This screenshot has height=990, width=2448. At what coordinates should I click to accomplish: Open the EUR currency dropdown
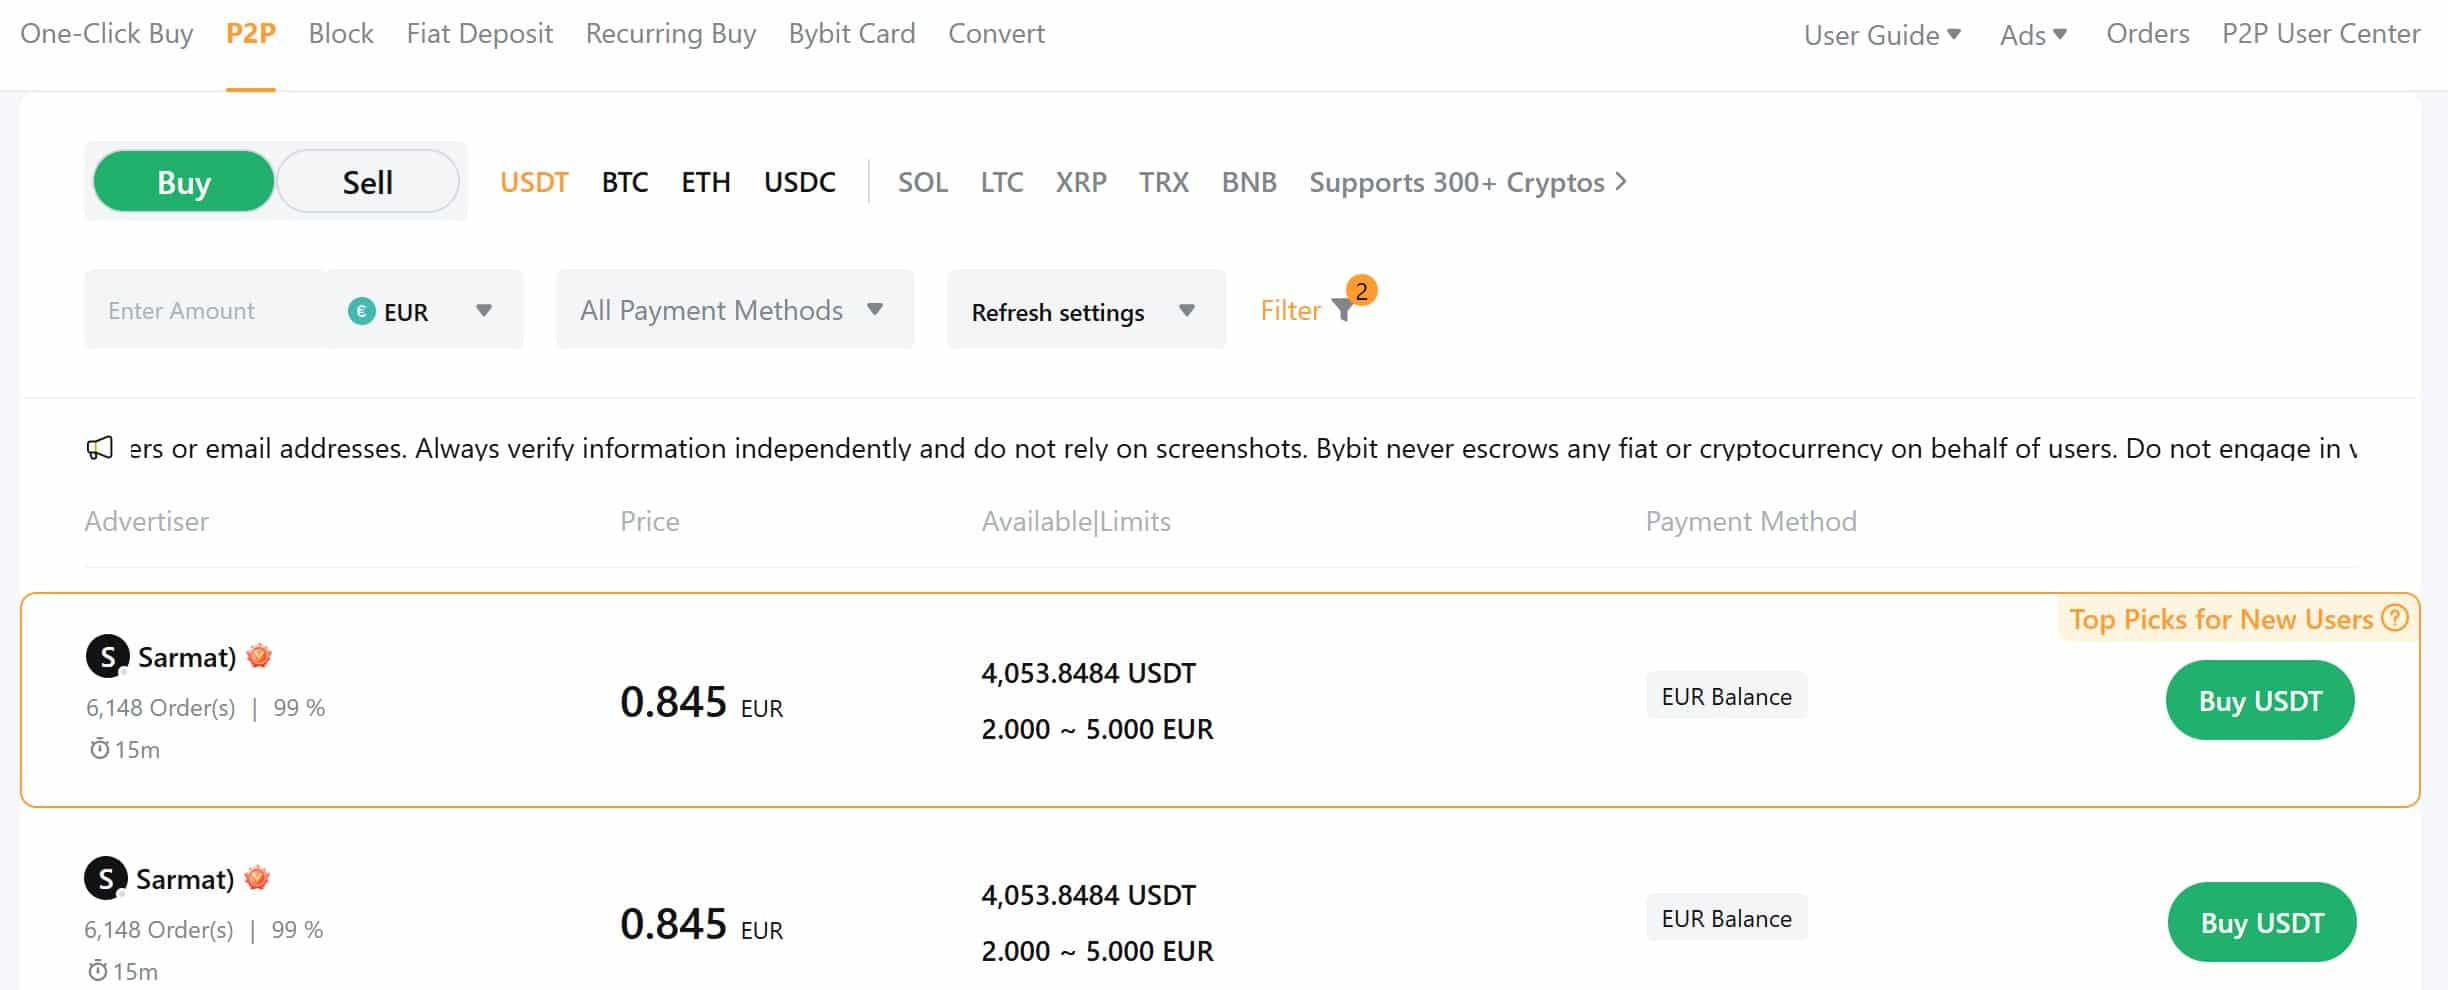[424, 311]
